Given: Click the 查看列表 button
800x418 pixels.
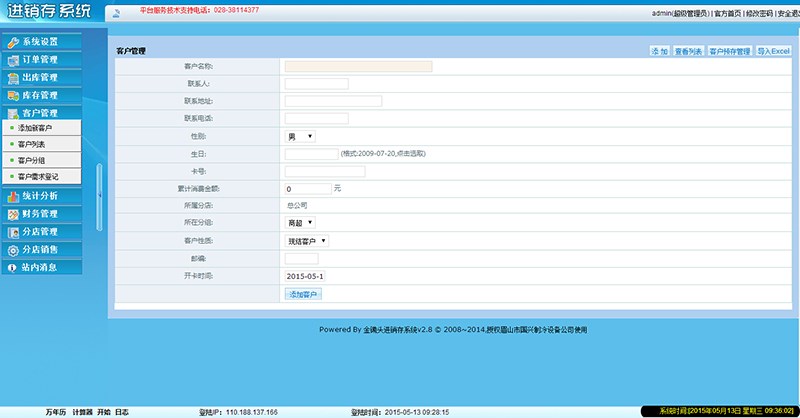Looking at the screenshot, I should tap(688, 51).
